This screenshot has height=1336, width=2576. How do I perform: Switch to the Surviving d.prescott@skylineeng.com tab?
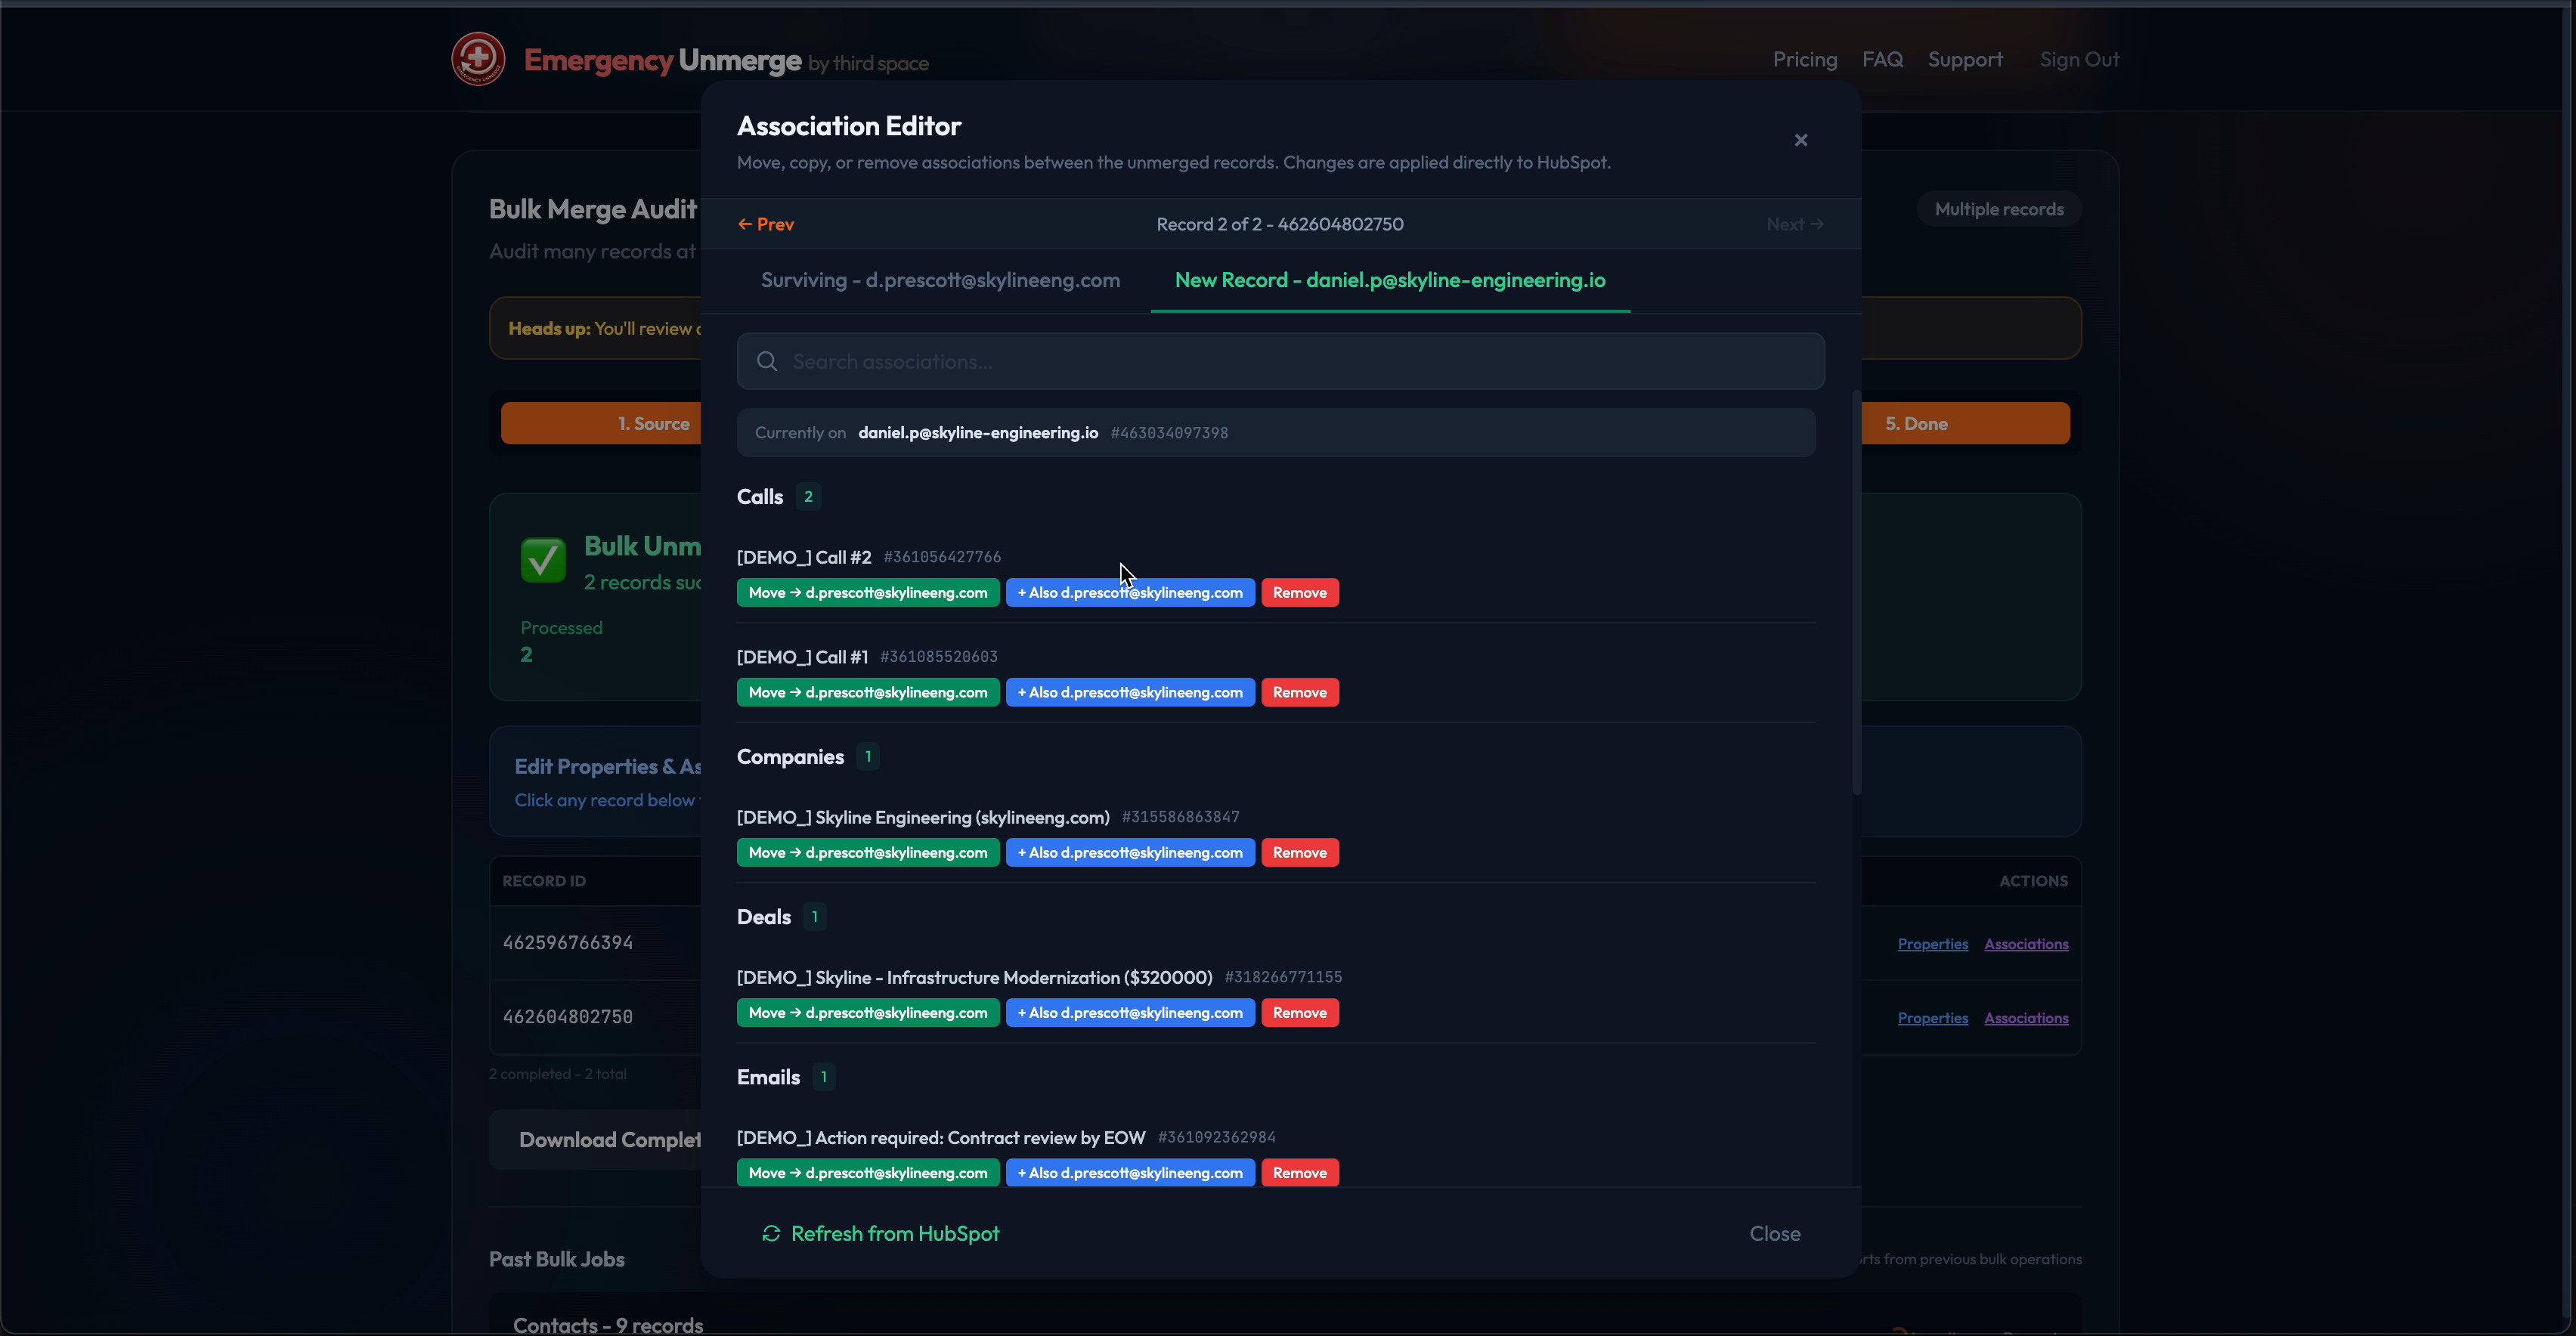(x=940, y=280)
